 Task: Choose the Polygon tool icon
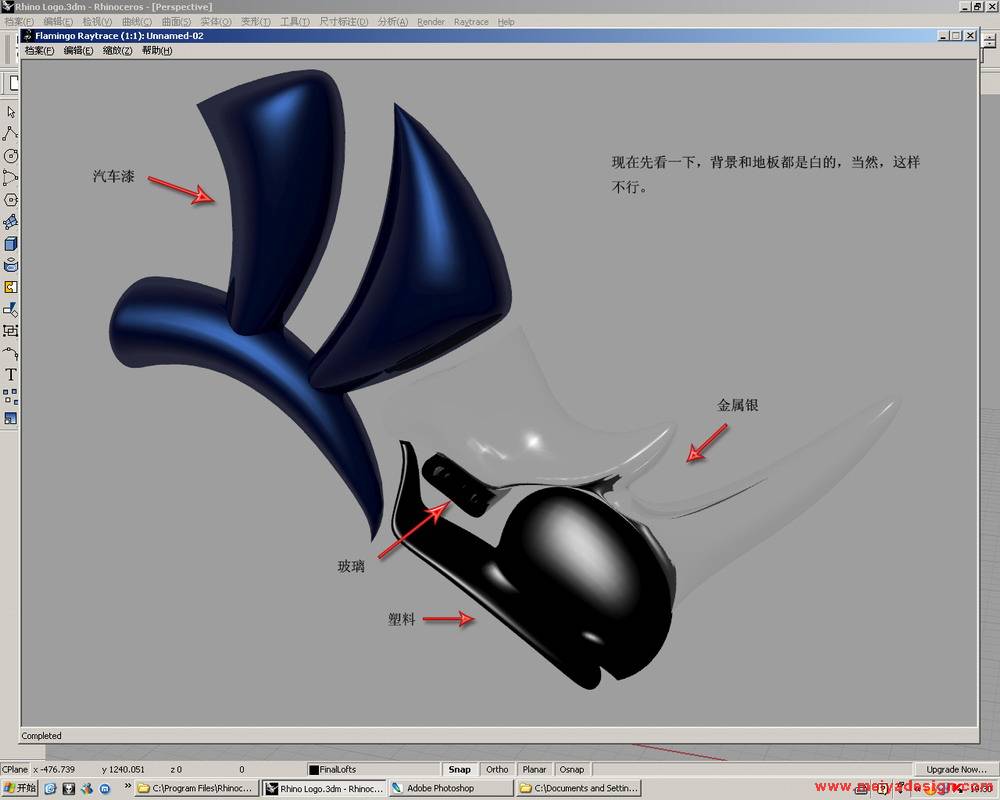click(11, 200)
